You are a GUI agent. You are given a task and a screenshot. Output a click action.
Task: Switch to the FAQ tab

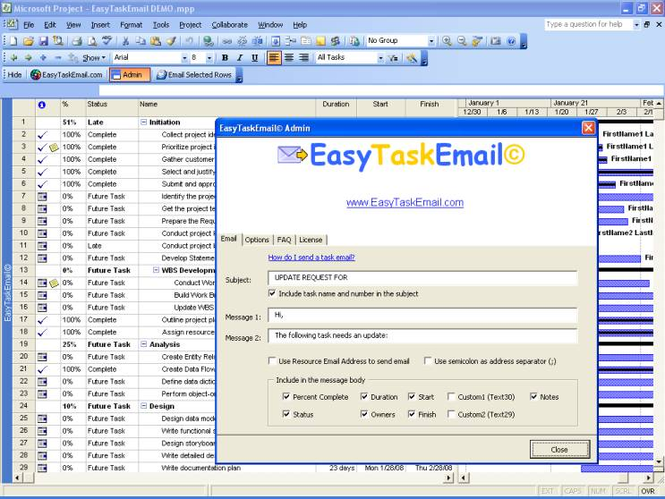284,240
